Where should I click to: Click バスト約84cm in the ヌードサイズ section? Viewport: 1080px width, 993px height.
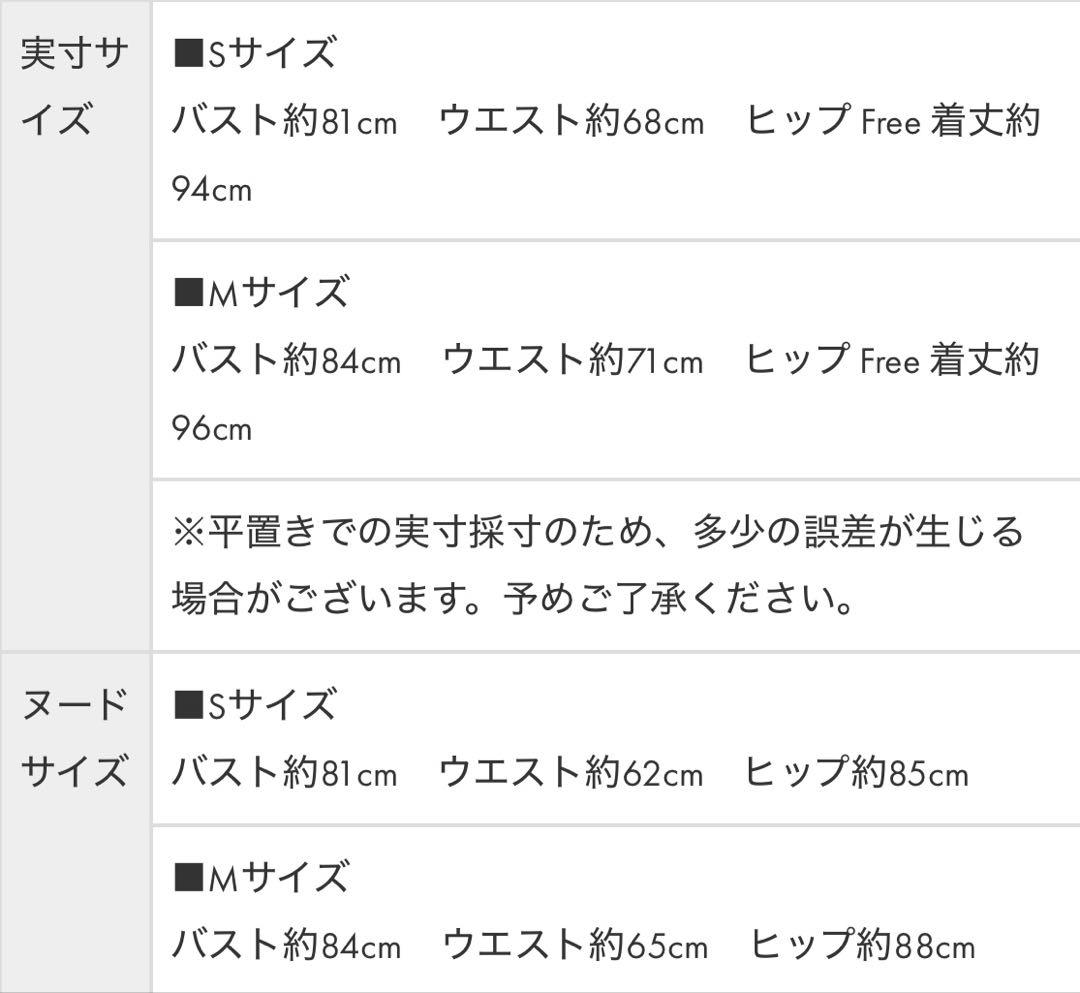(286, 945)
